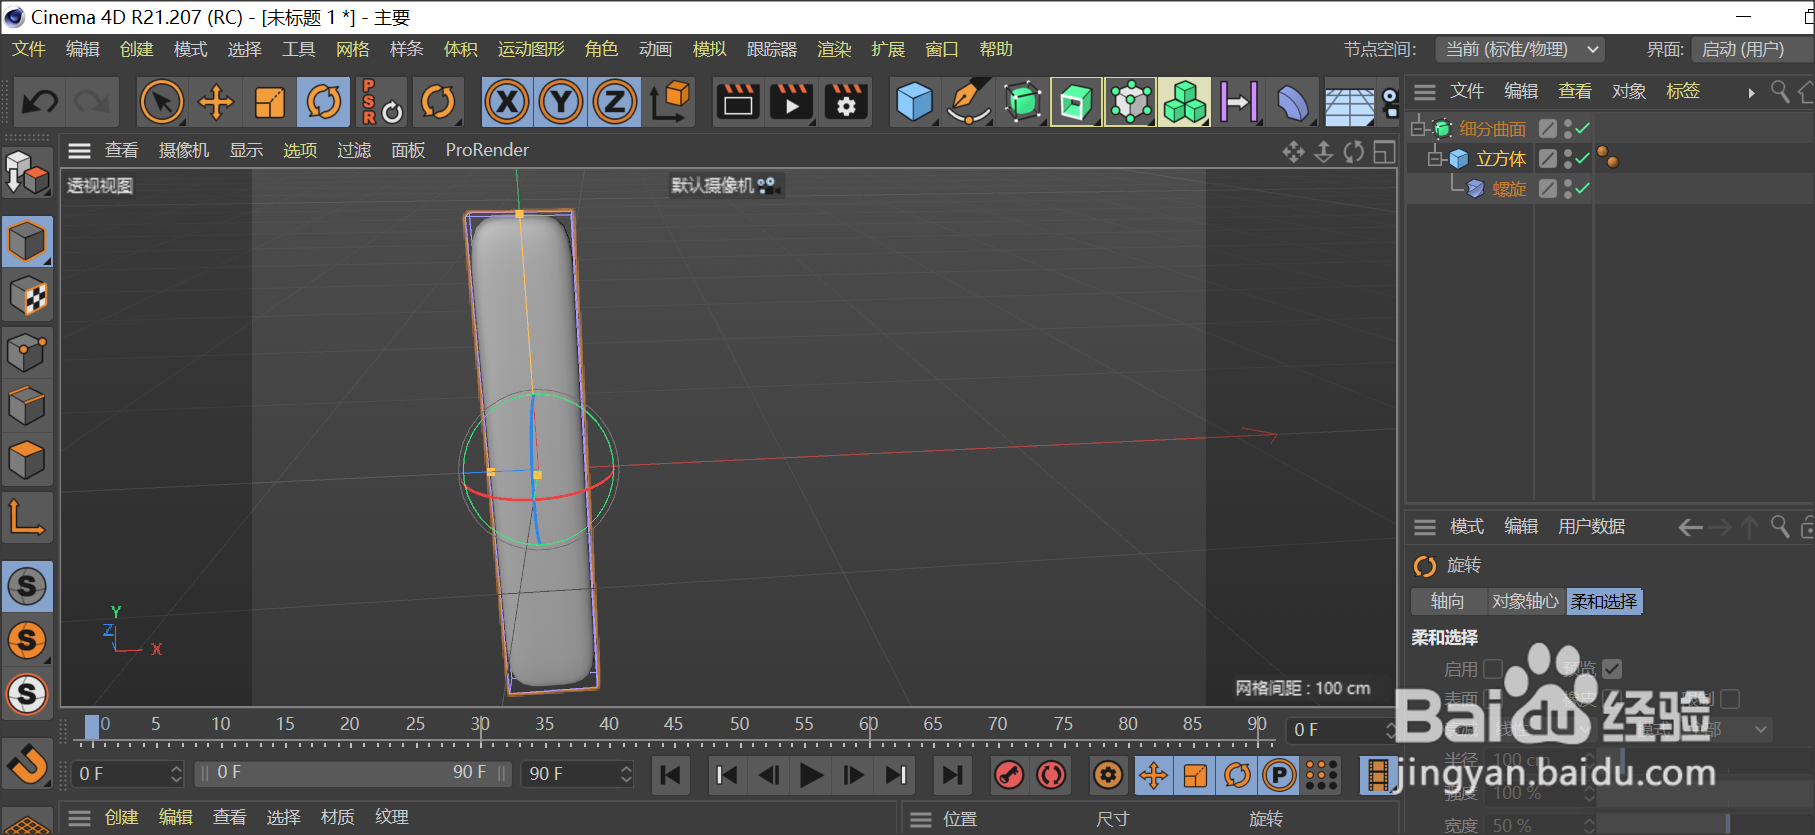Open the MoGraph Cloner icon

coord(1184,102)
